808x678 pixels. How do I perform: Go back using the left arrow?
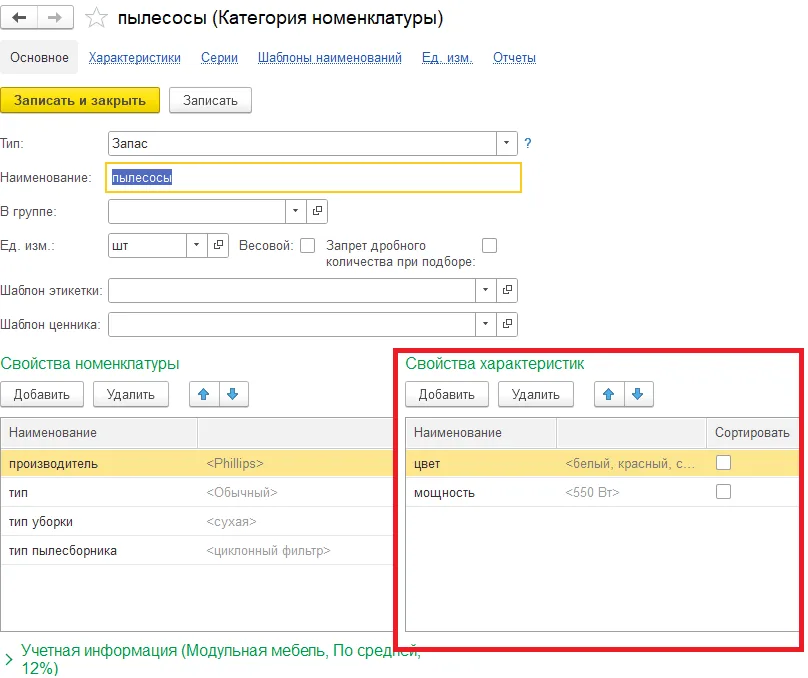[19, 18]
